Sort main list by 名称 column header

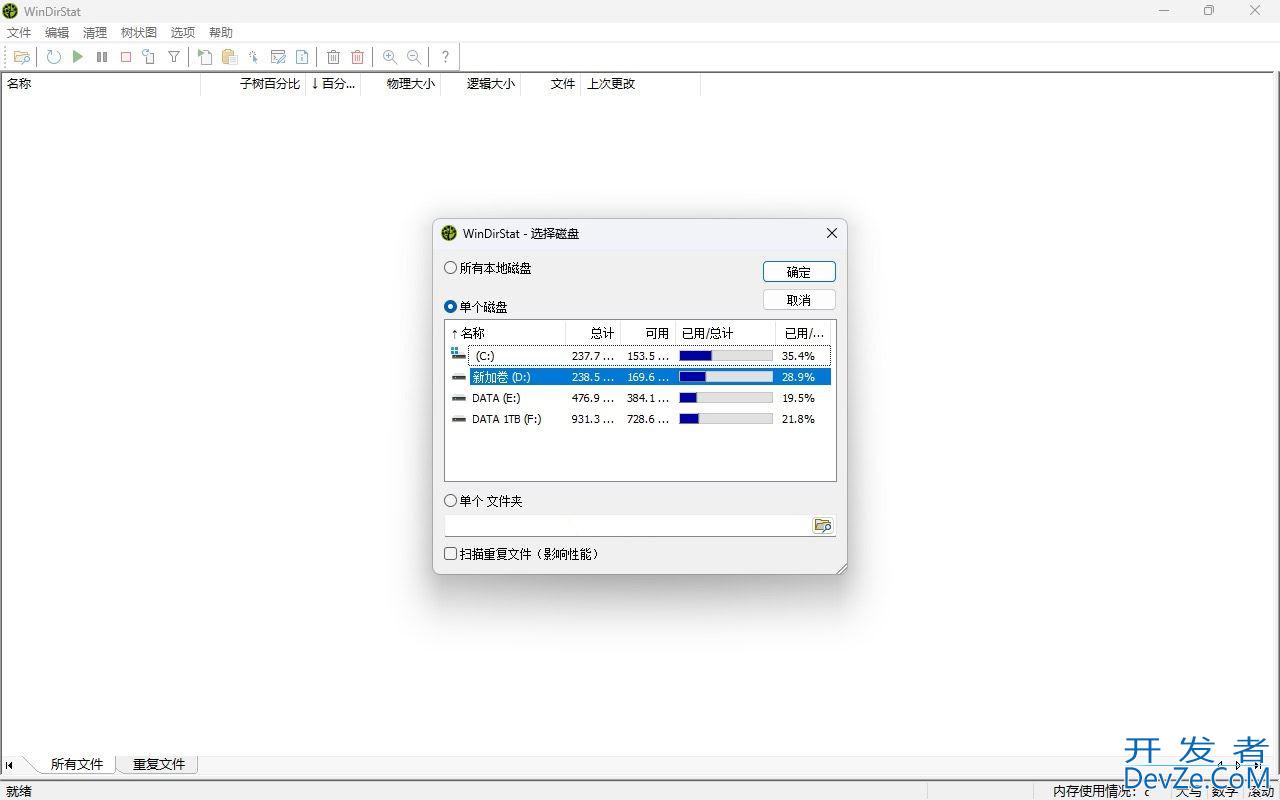point(100,84)
